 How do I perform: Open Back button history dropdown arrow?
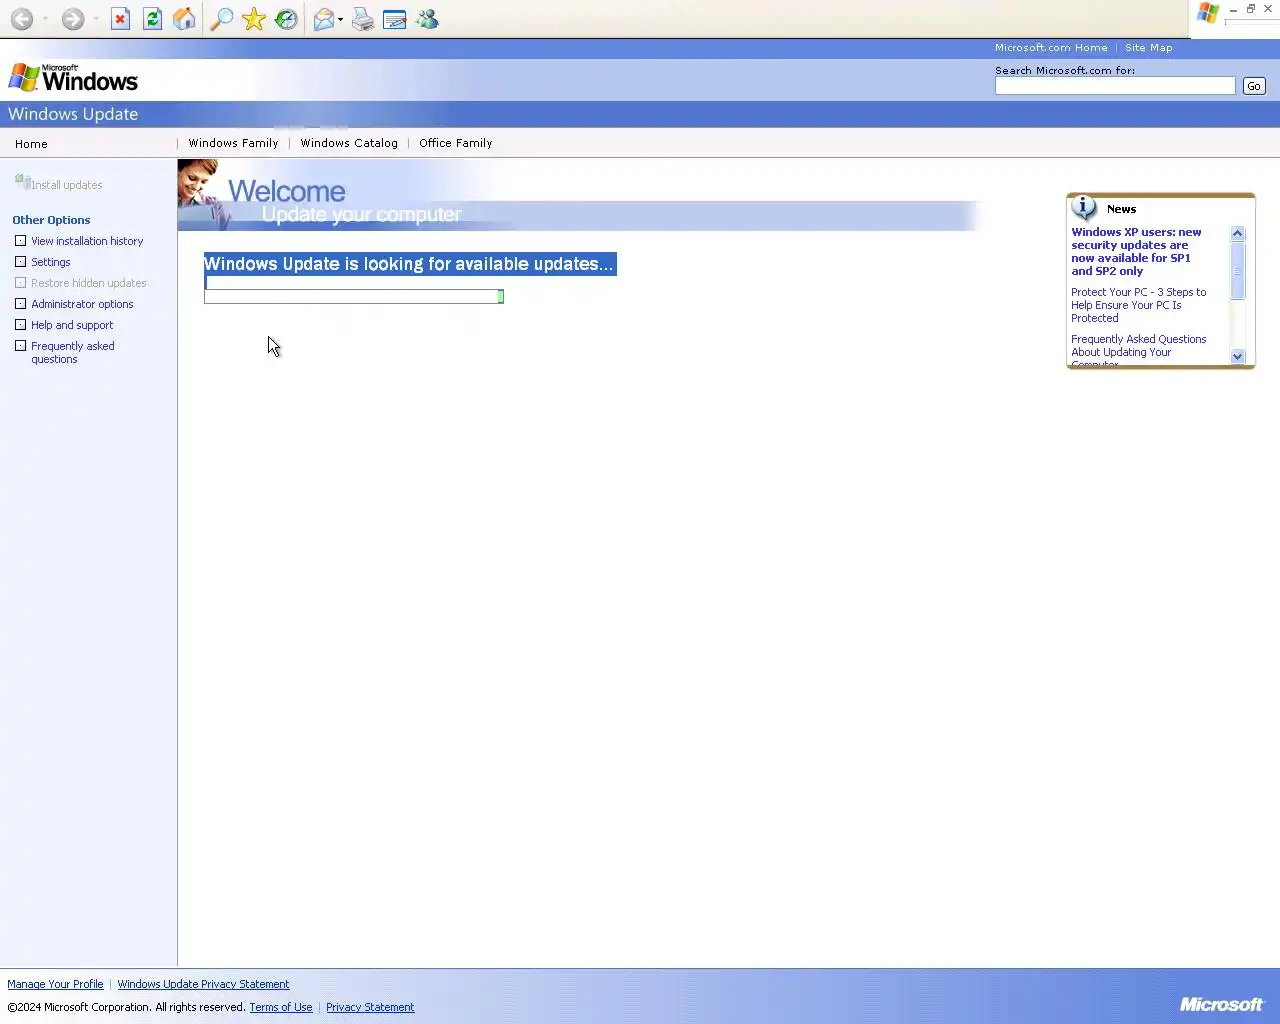tap(45, 19)
